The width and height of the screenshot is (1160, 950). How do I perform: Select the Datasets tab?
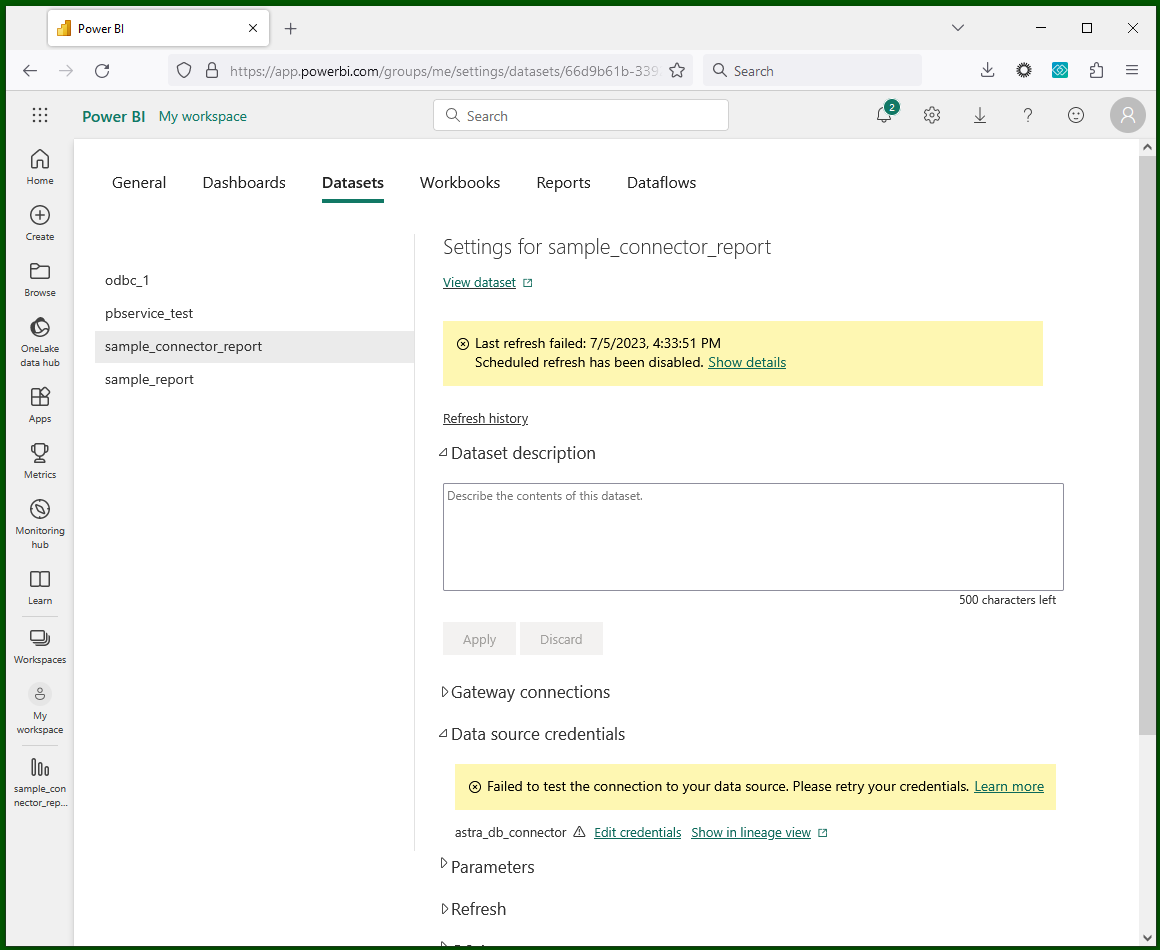(x=353, y=183)
